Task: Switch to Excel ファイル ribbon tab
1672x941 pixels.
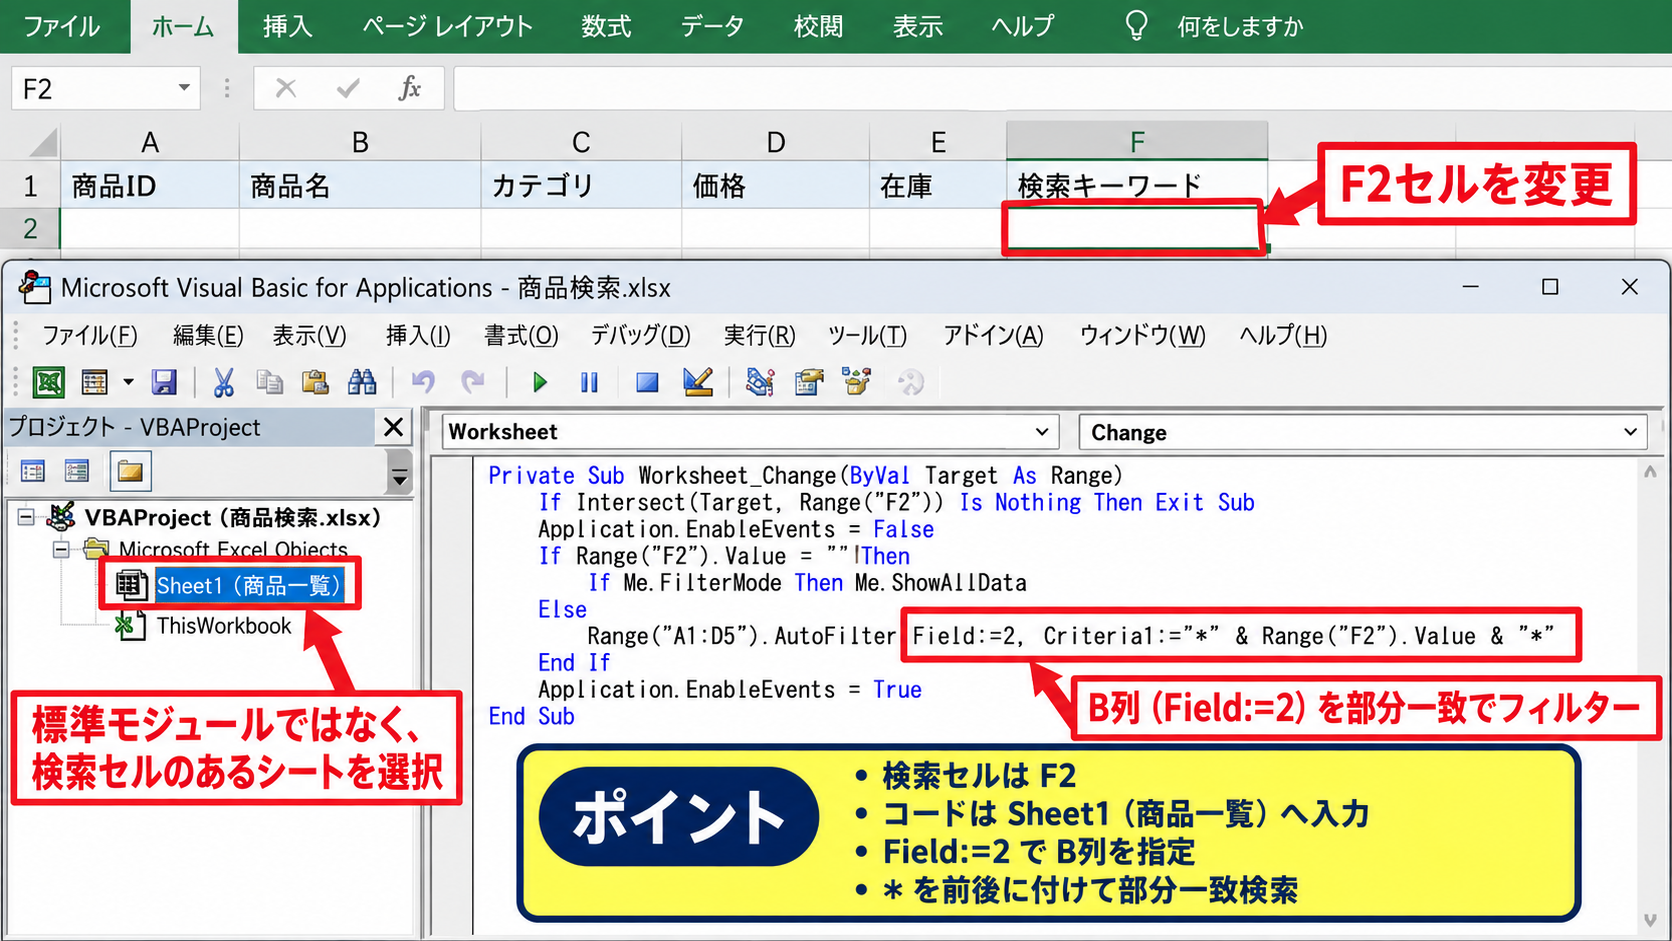Action: pos(62,26)
